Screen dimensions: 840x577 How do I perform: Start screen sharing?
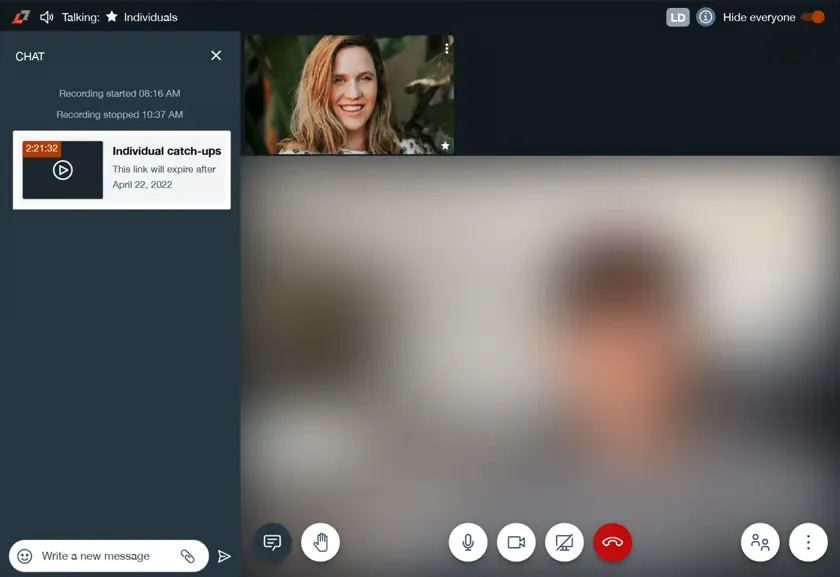pos(564,542)
